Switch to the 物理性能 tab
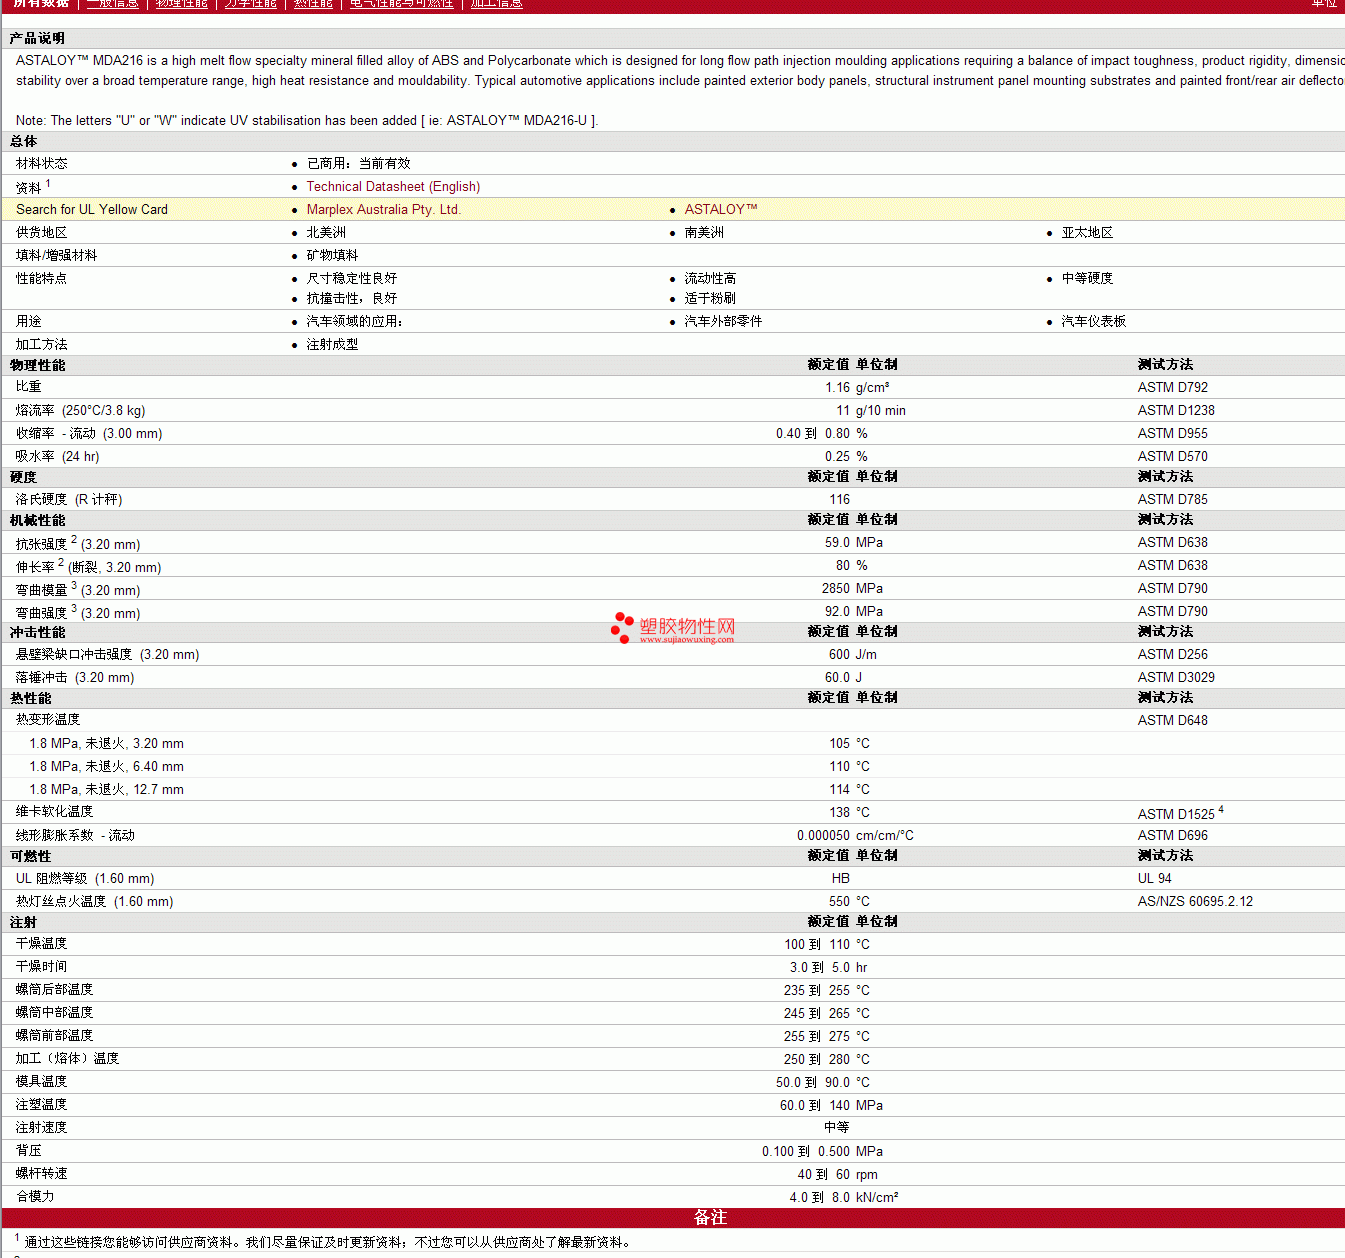This screenshot has width=1345, height=1258. (182, 4)
